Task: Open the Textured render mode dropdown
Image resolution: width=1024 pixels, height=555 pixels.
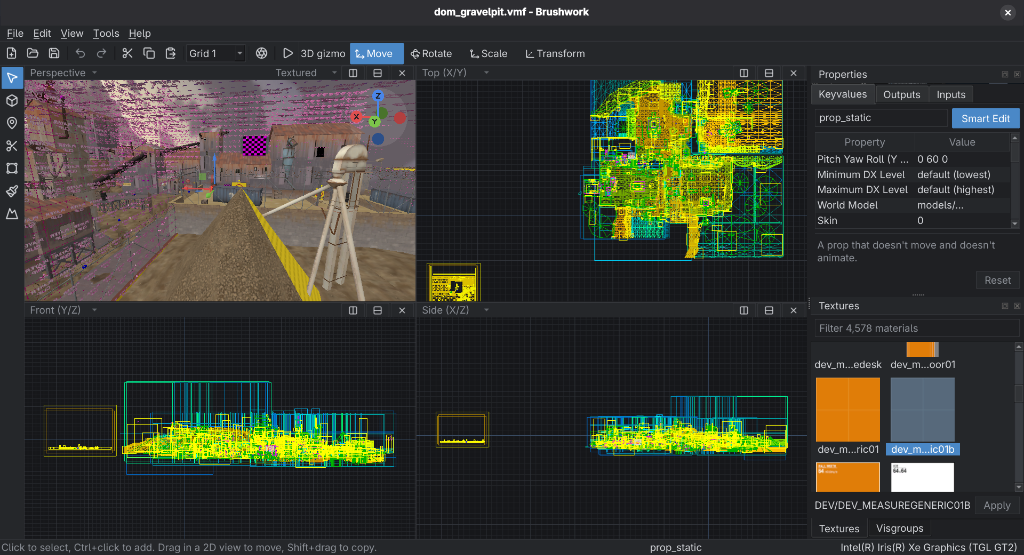Action: point(306,72)
